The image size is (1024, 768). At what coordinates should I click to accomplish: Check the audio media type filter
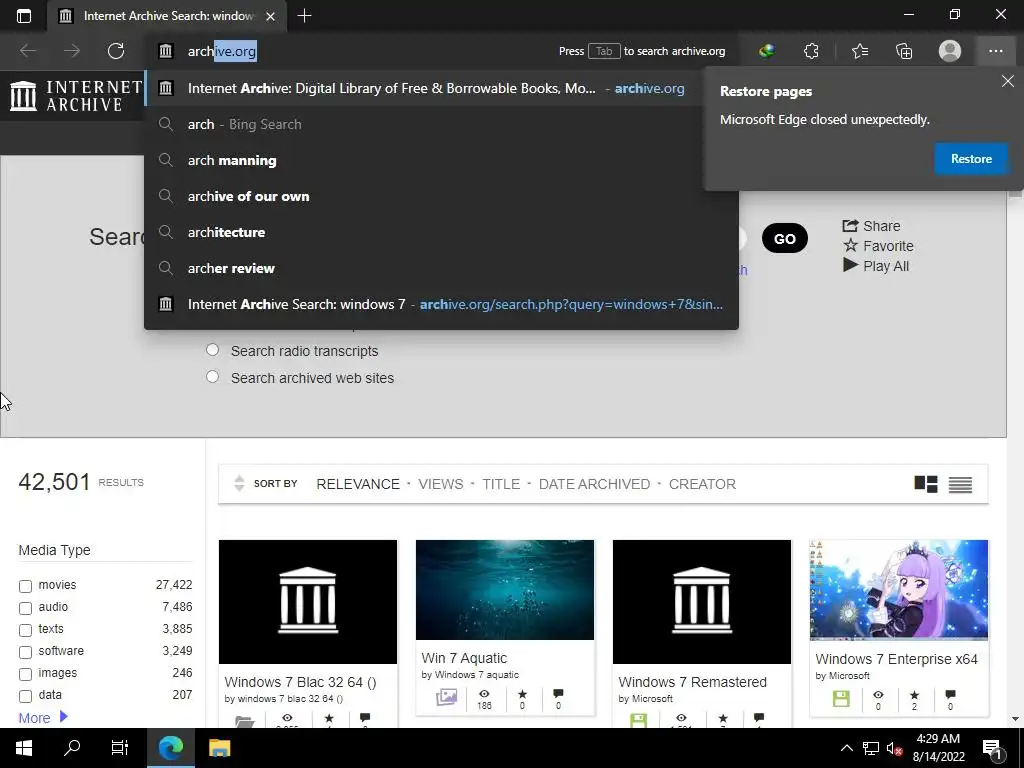click(25, 608)
